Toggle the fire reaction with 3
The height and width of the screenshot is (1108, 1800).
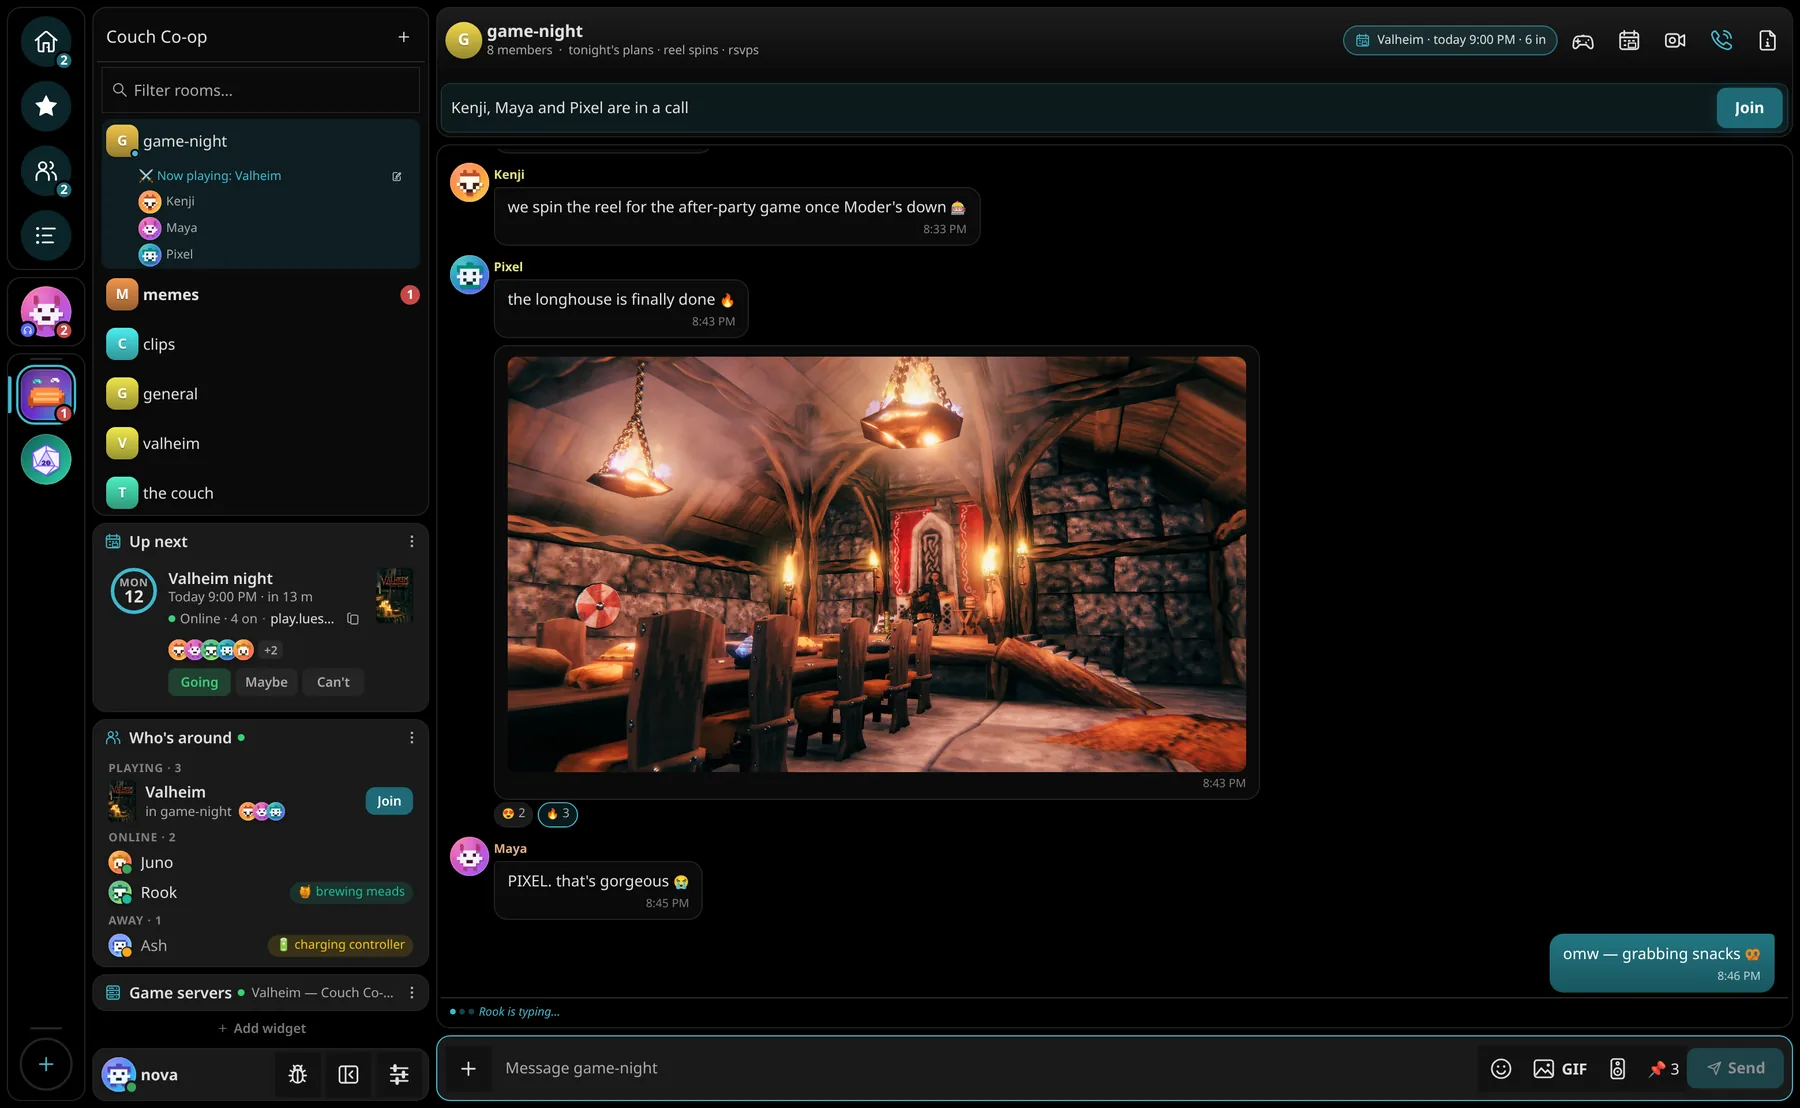[558, 814]
